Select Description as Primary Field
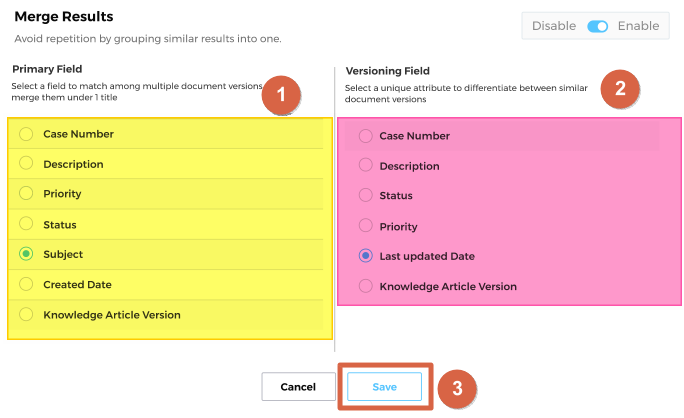Viewport: 684px width, 418px height. (x=26, y=164)
